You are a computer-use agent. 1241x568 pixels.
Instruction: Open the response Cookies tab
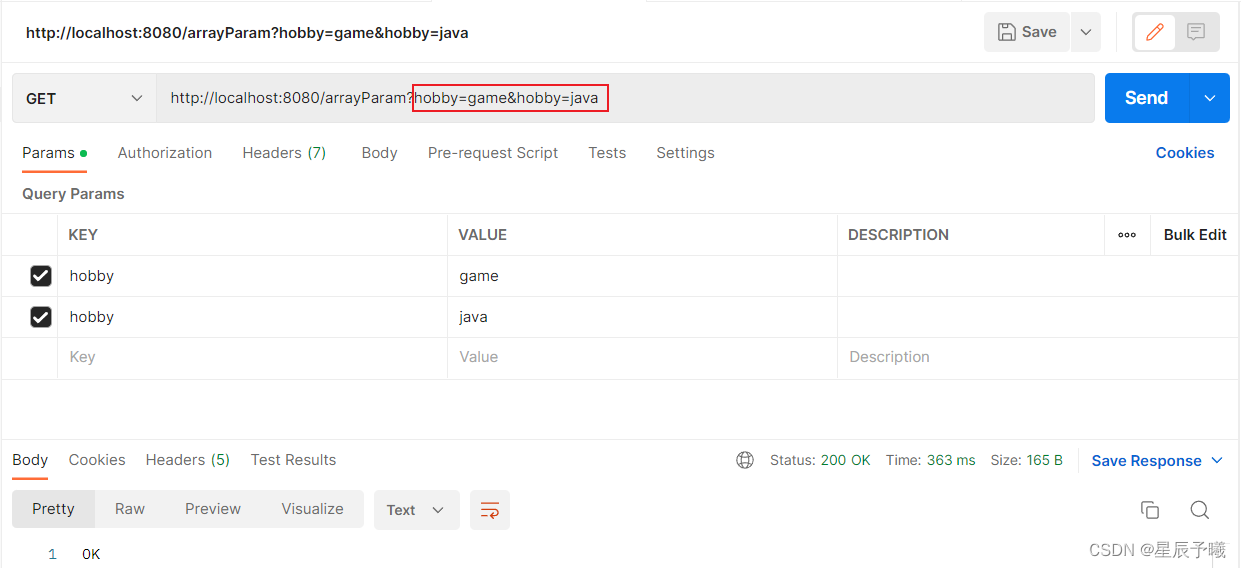(97, 460)
